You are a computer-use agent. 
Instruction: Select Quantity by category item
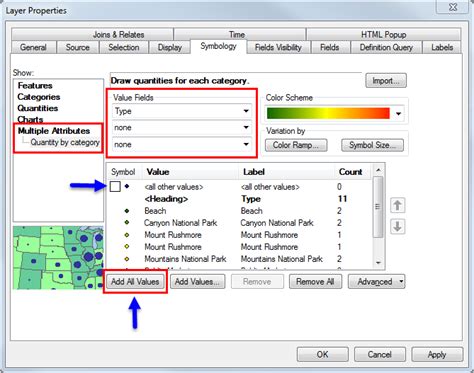(65, 142)
